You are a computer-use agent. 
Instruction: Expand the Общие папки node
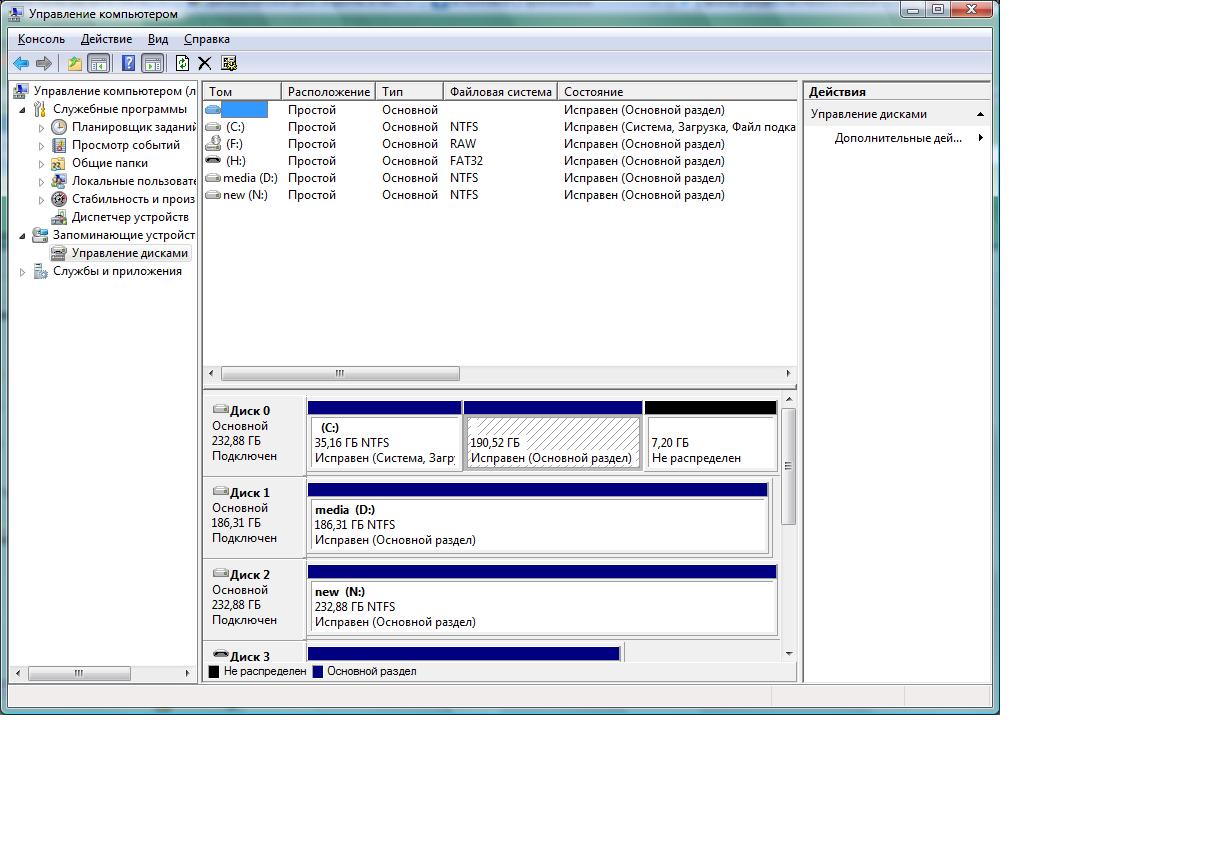(x=42, y=164)
